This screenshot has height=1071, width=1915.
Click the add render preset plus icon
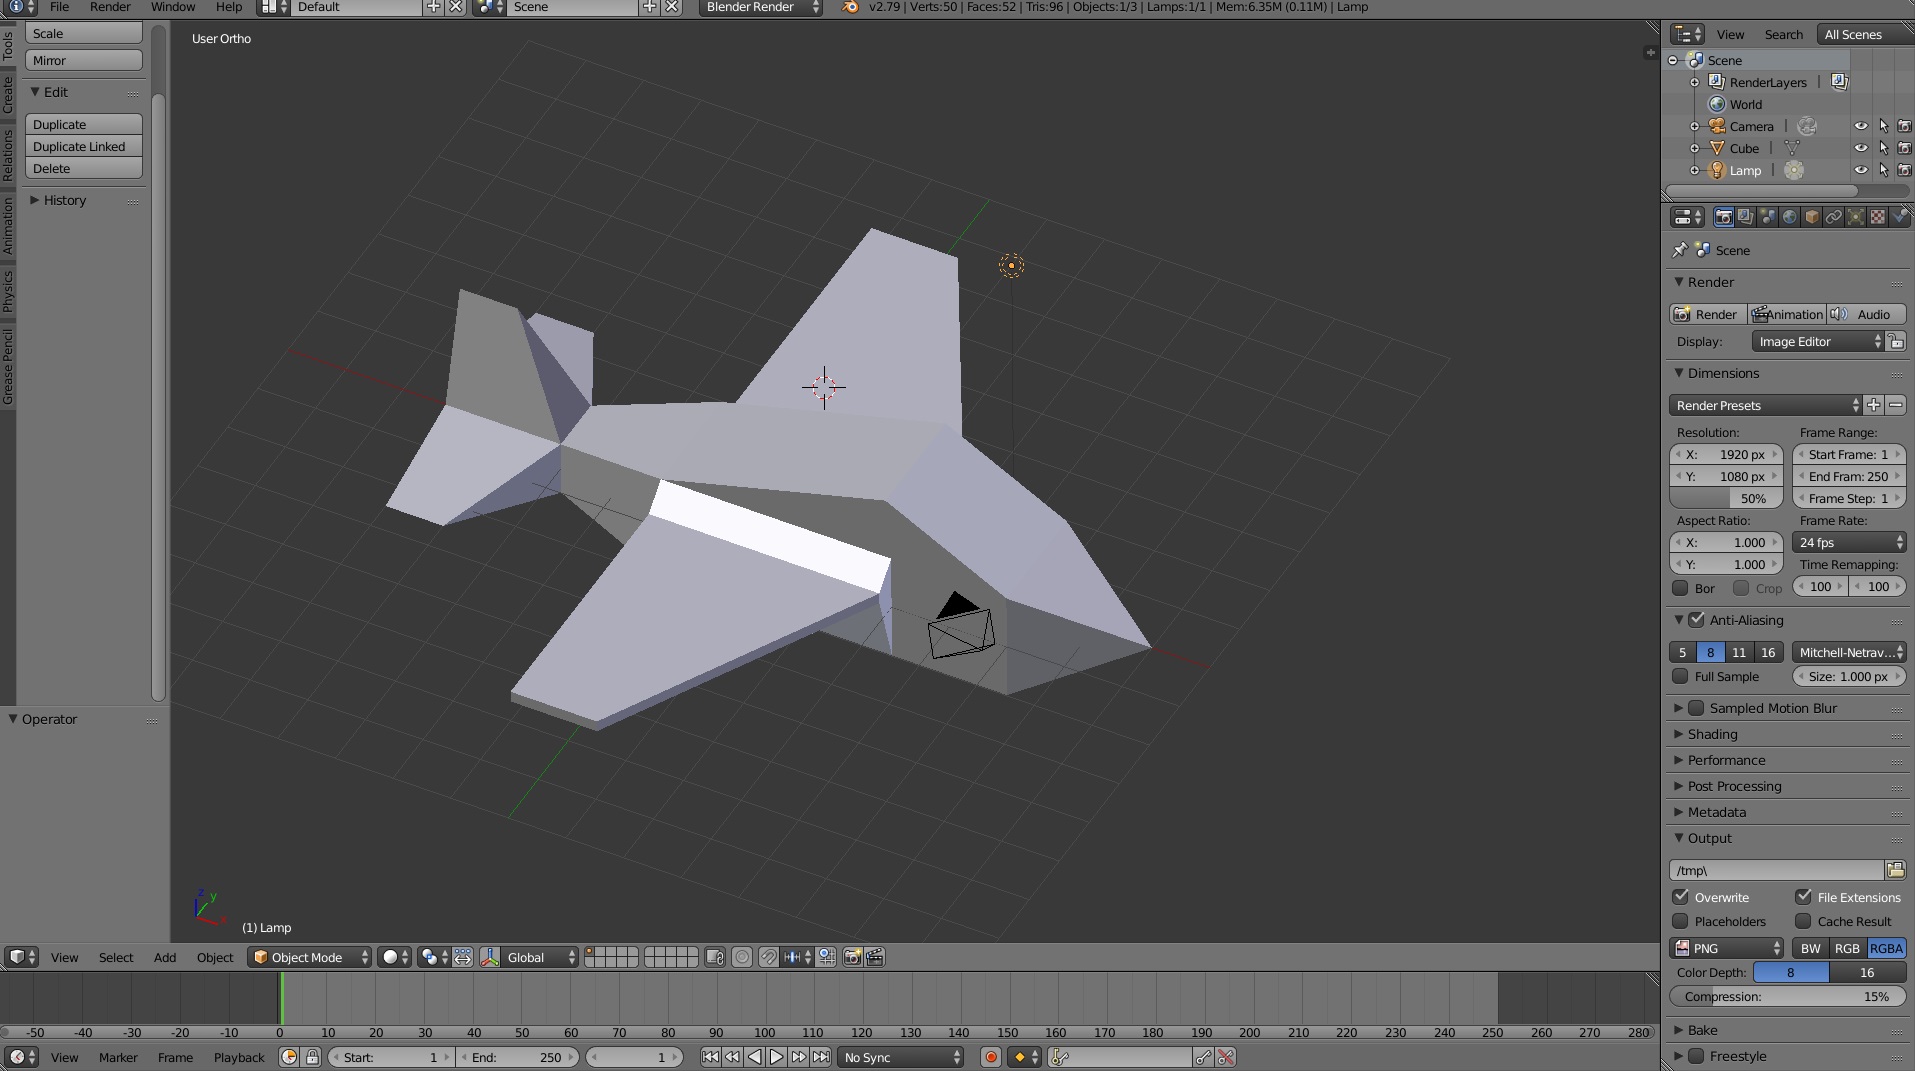(1874, 405)
